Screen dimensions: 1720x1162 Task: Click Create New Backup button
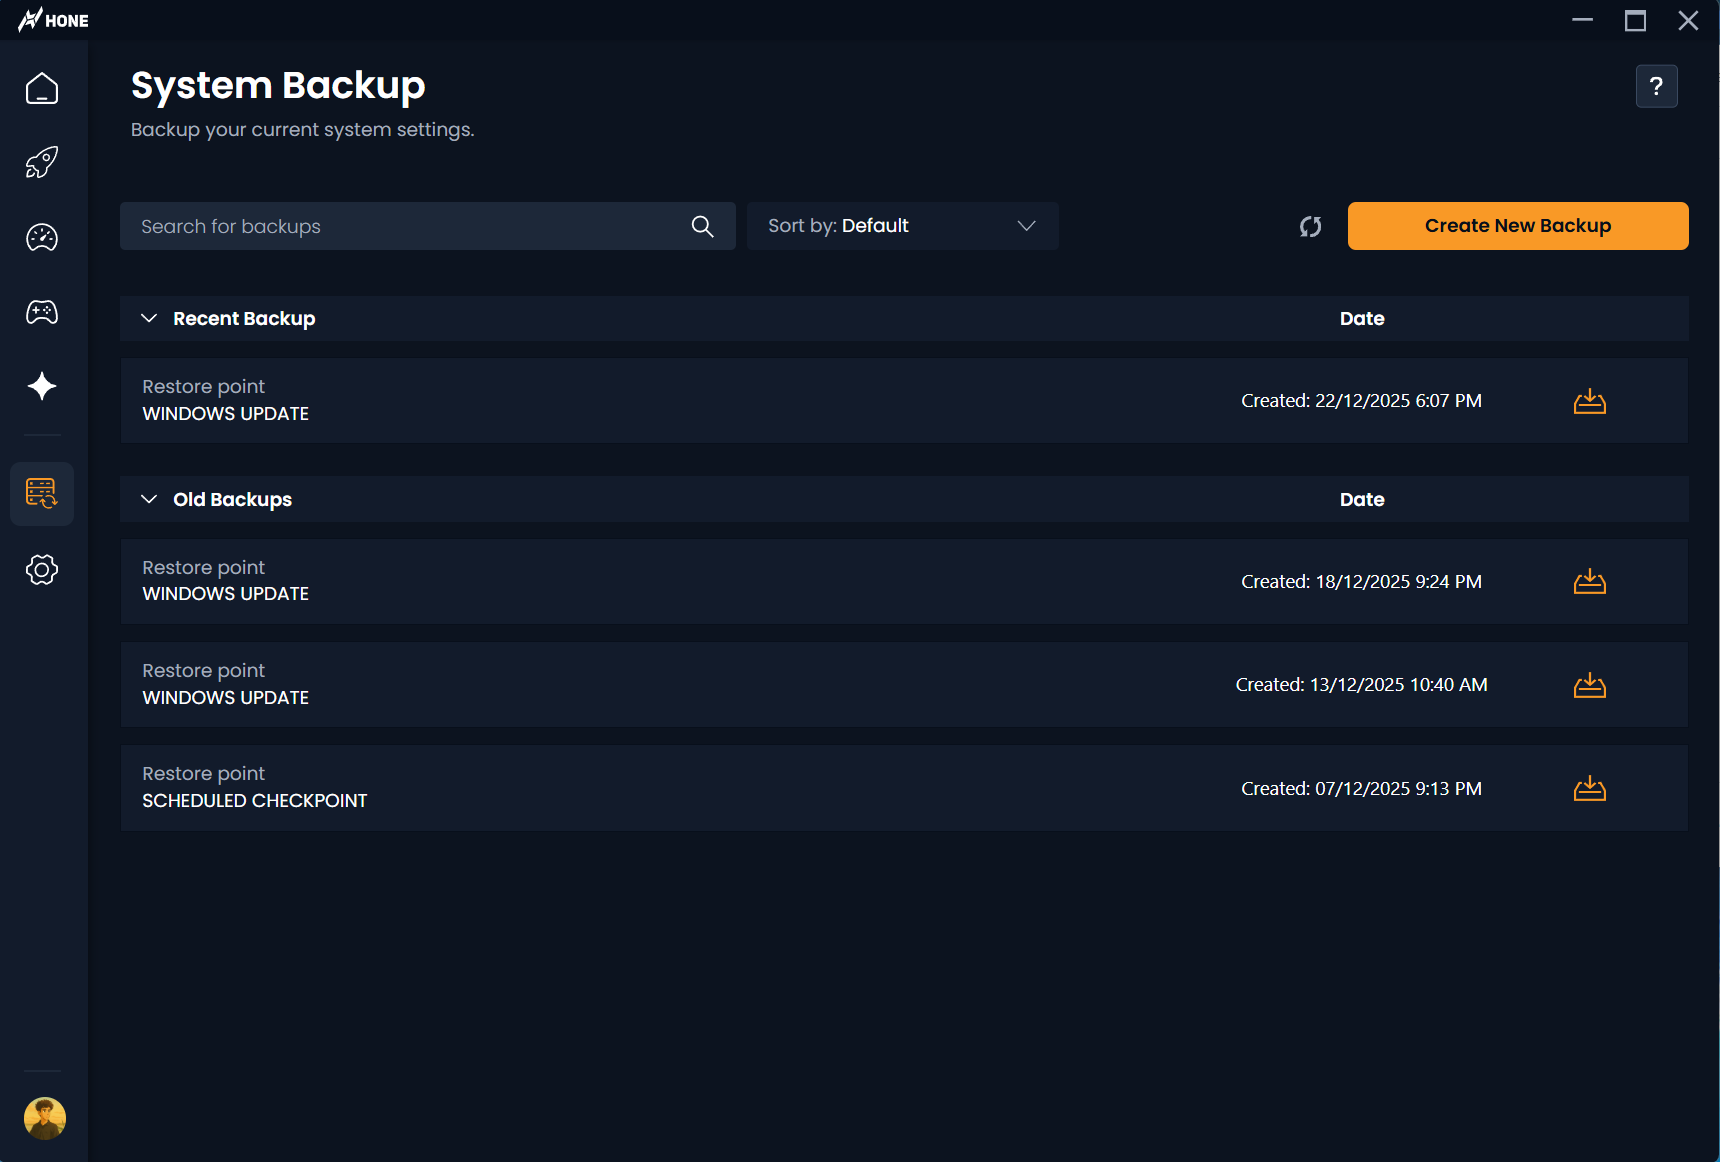click(x=1517, y=226)
